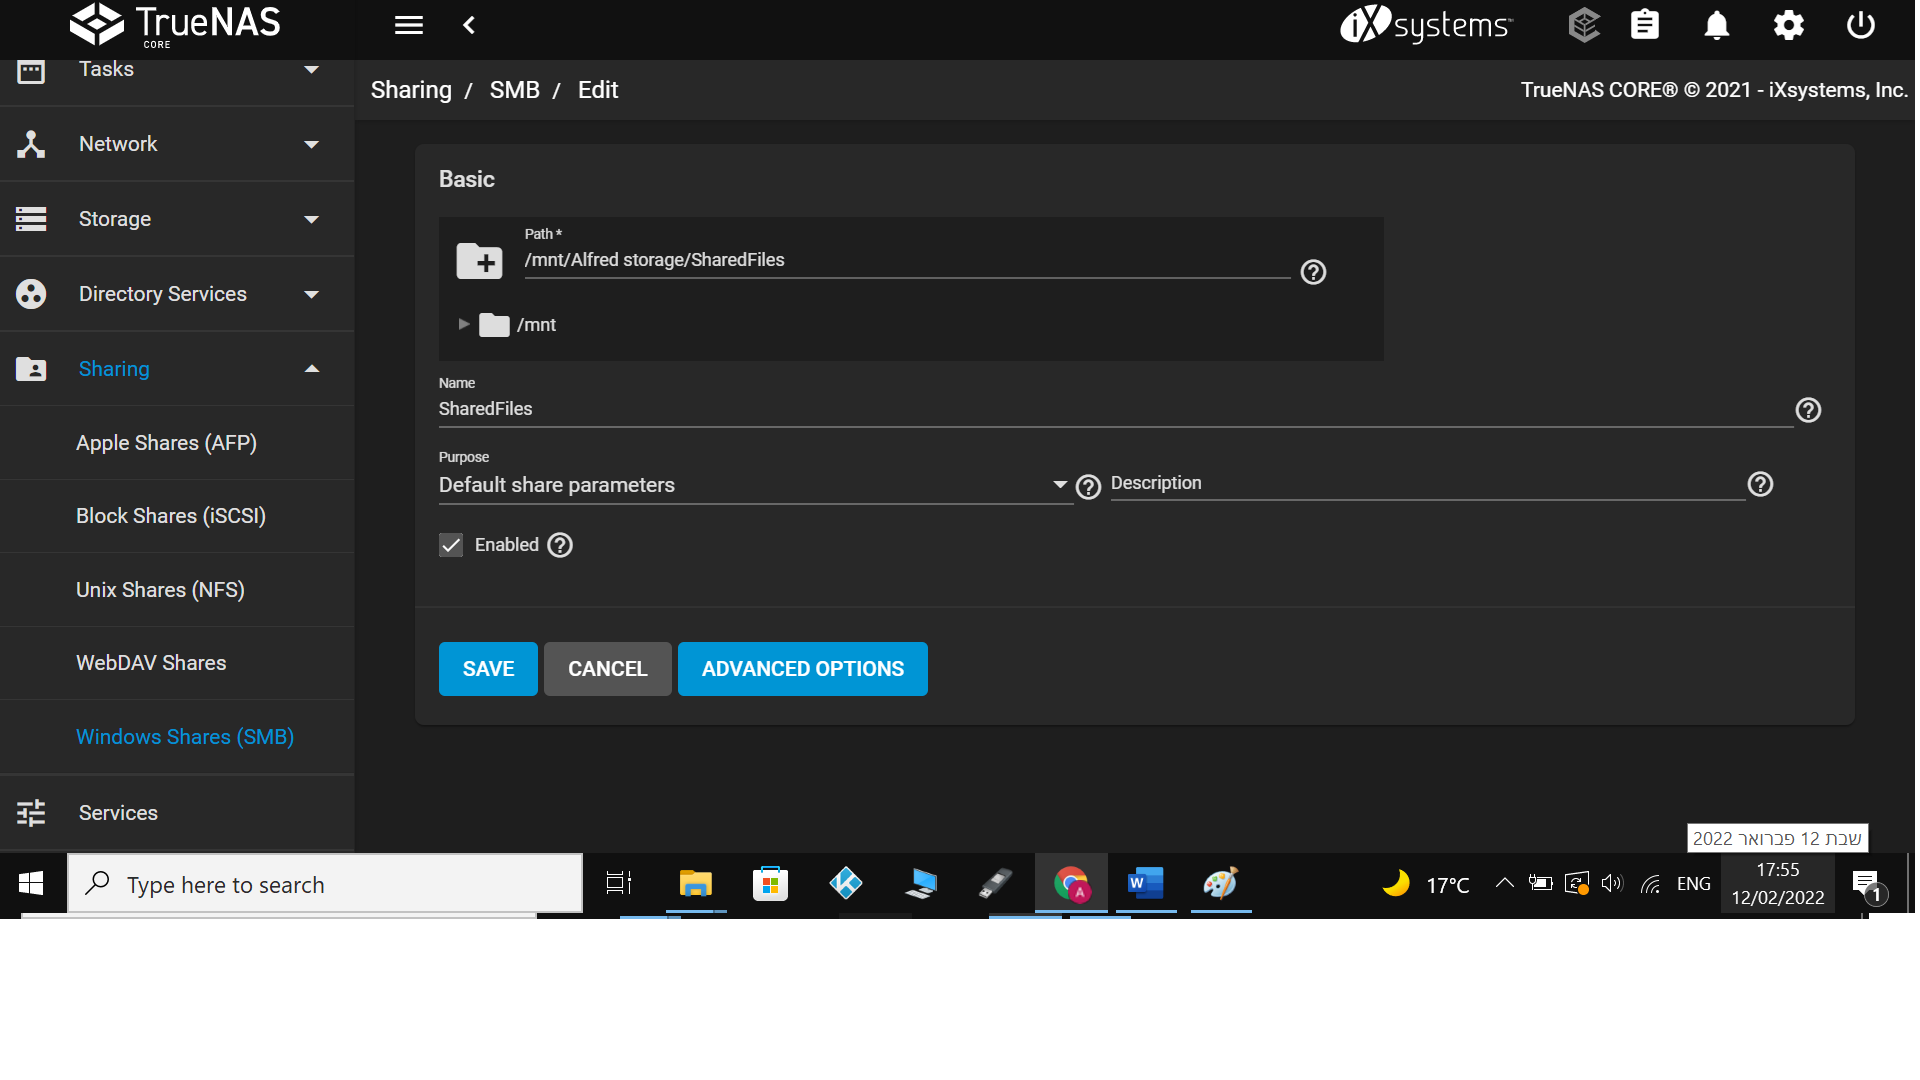Toggle the hamburger sidebar menu
This screenshot has height=1080, width=1920.
coord(409,25)
